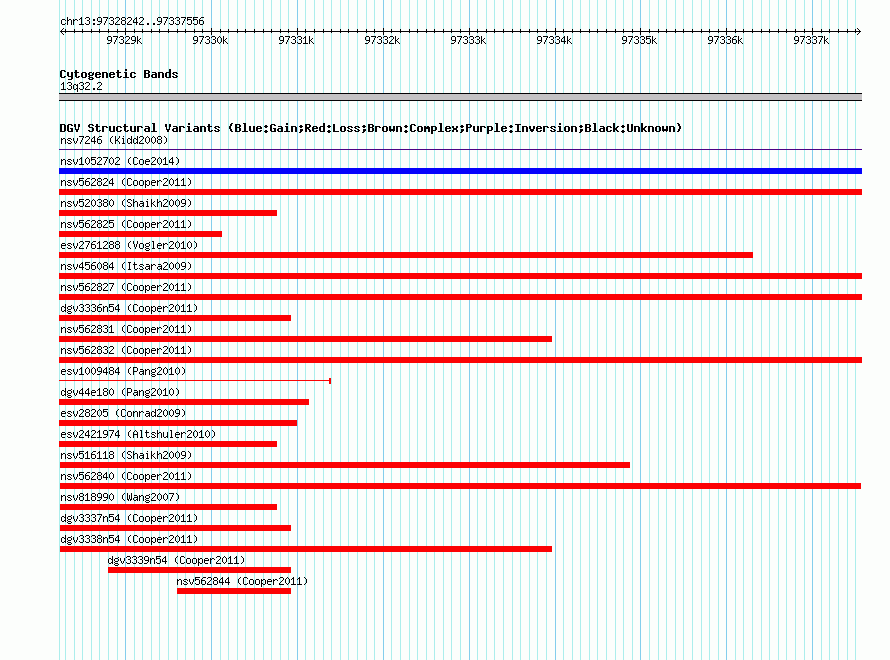
Task: Select the red dgv3337n54 loss bar
Action: [x=175, y=528]
